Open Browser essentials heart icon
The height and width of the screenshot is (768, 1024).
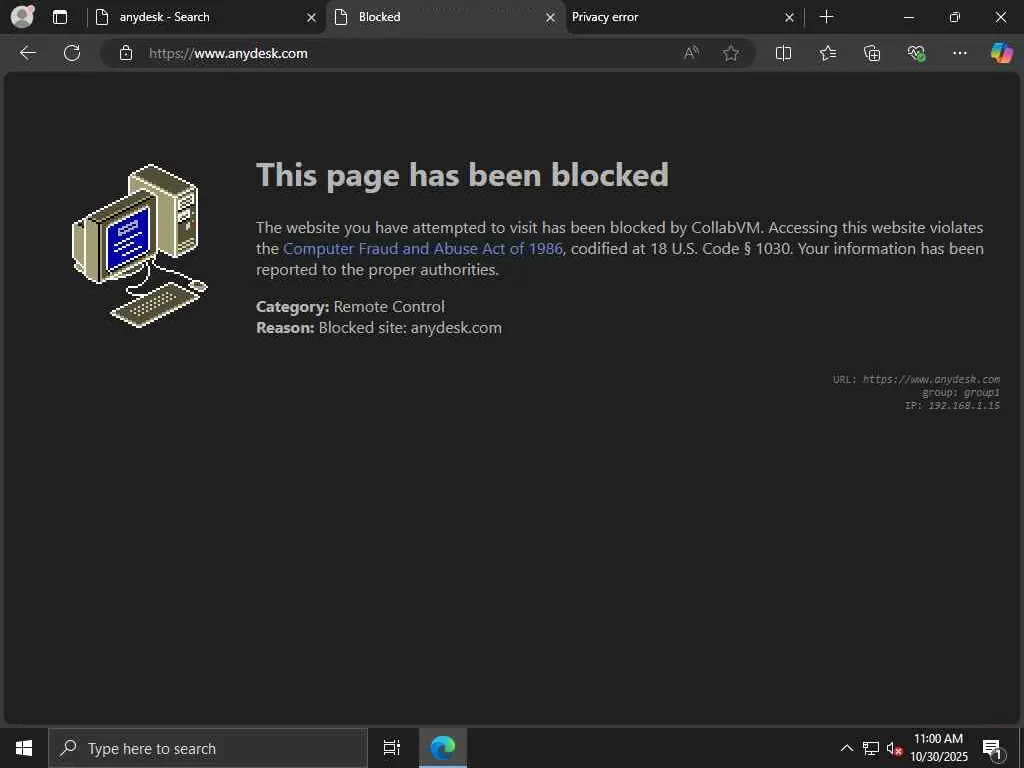[x=916, y=53]
